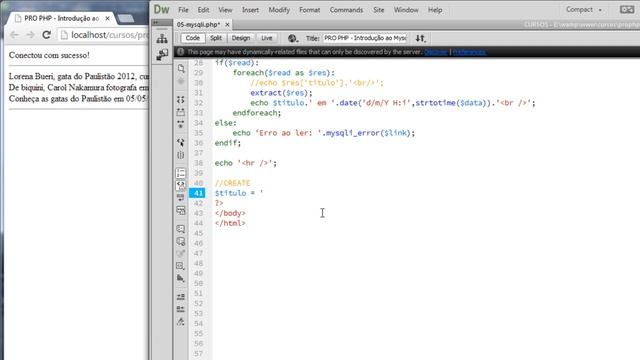Click the info icon on the notification bar
The height and width of the screenshot is (360, 640).
[180, 52]
